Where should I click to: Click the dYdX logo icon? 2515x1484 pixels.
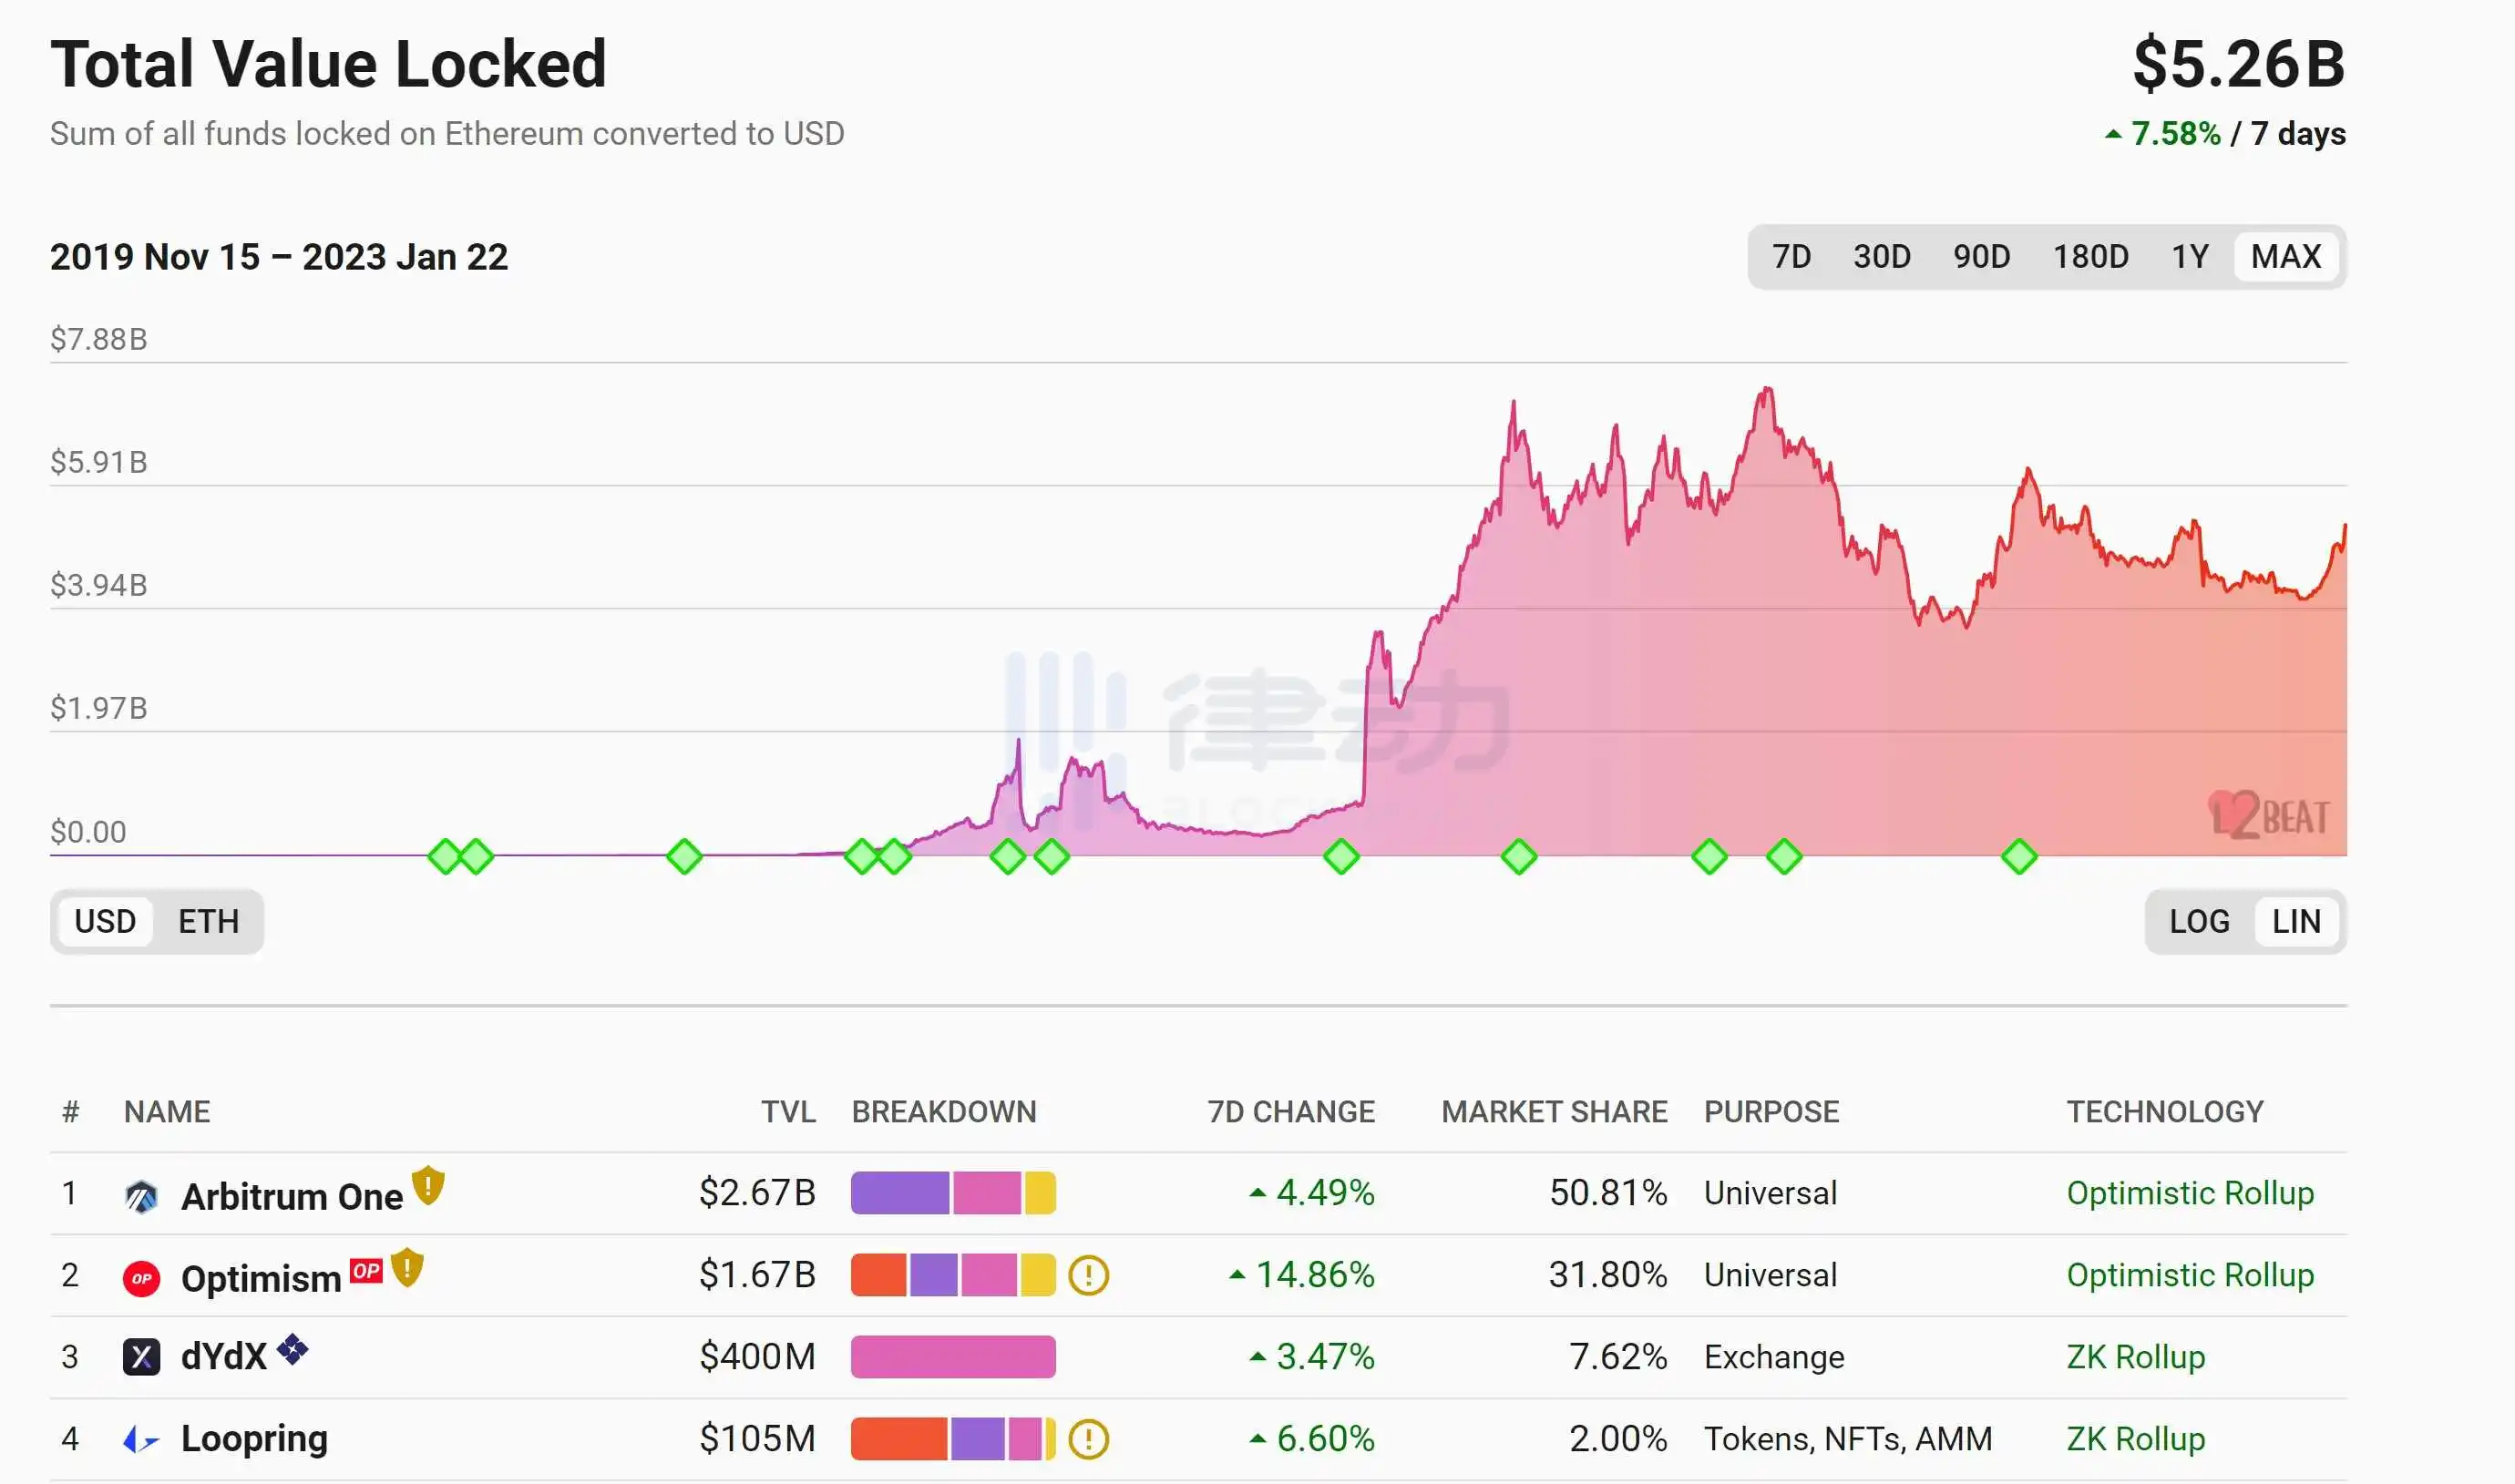click(141, 1357)
